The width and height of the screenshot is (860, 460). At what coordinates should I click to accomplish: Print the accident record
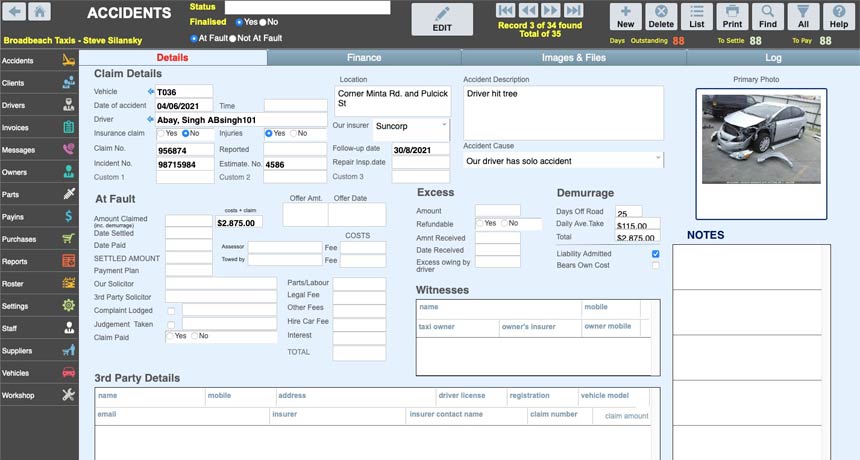732,16
